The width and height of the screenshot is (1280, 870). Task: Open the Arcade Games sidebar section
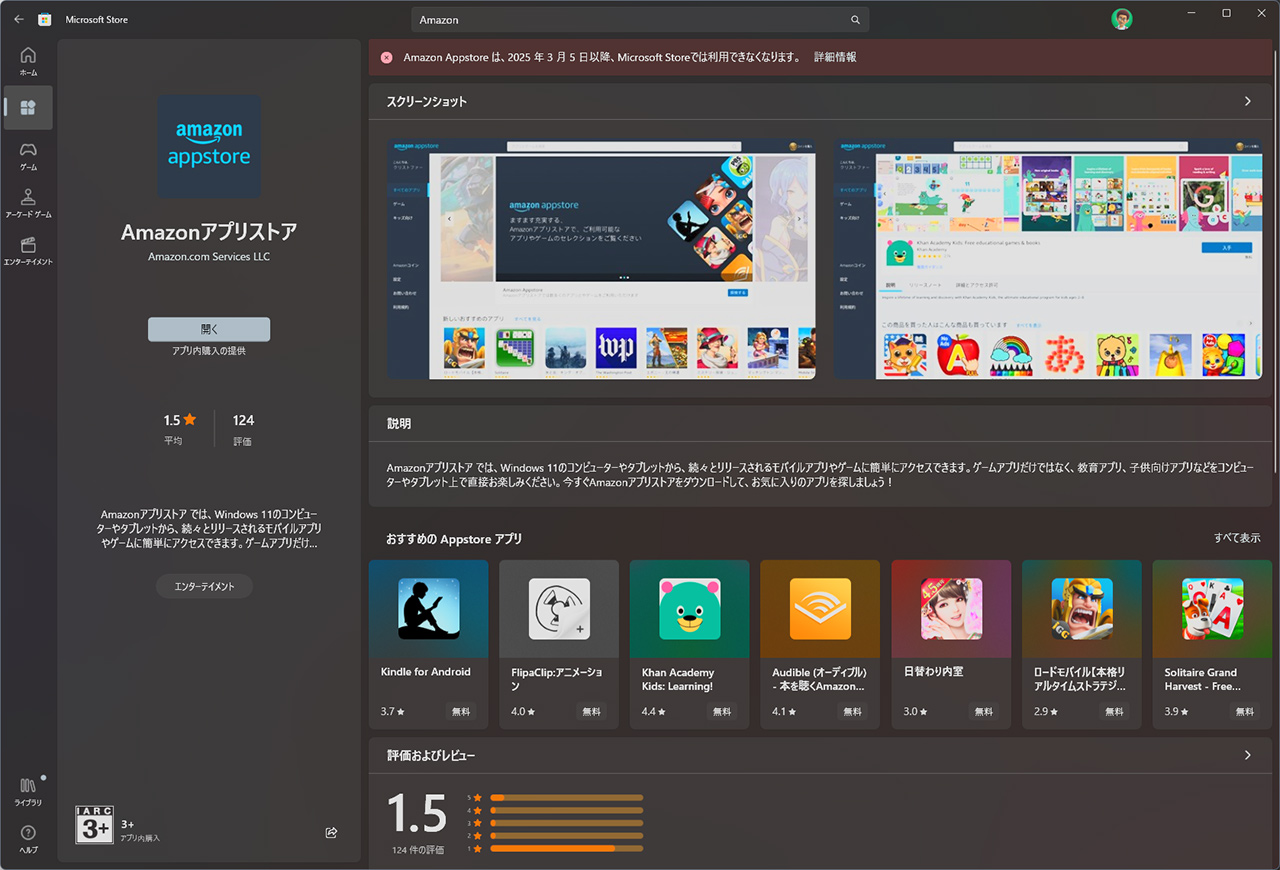28,203
